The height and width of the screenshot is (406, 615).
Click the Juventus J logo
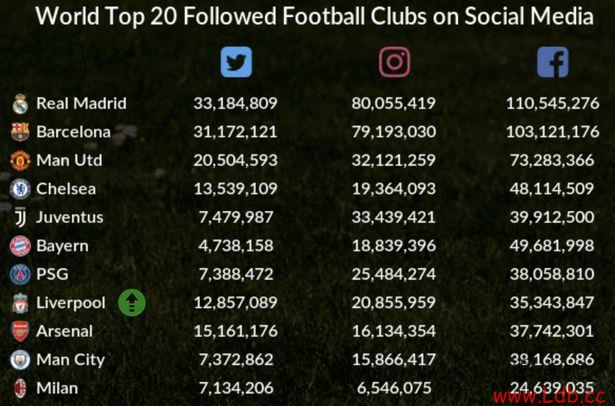tap(21, 217)
